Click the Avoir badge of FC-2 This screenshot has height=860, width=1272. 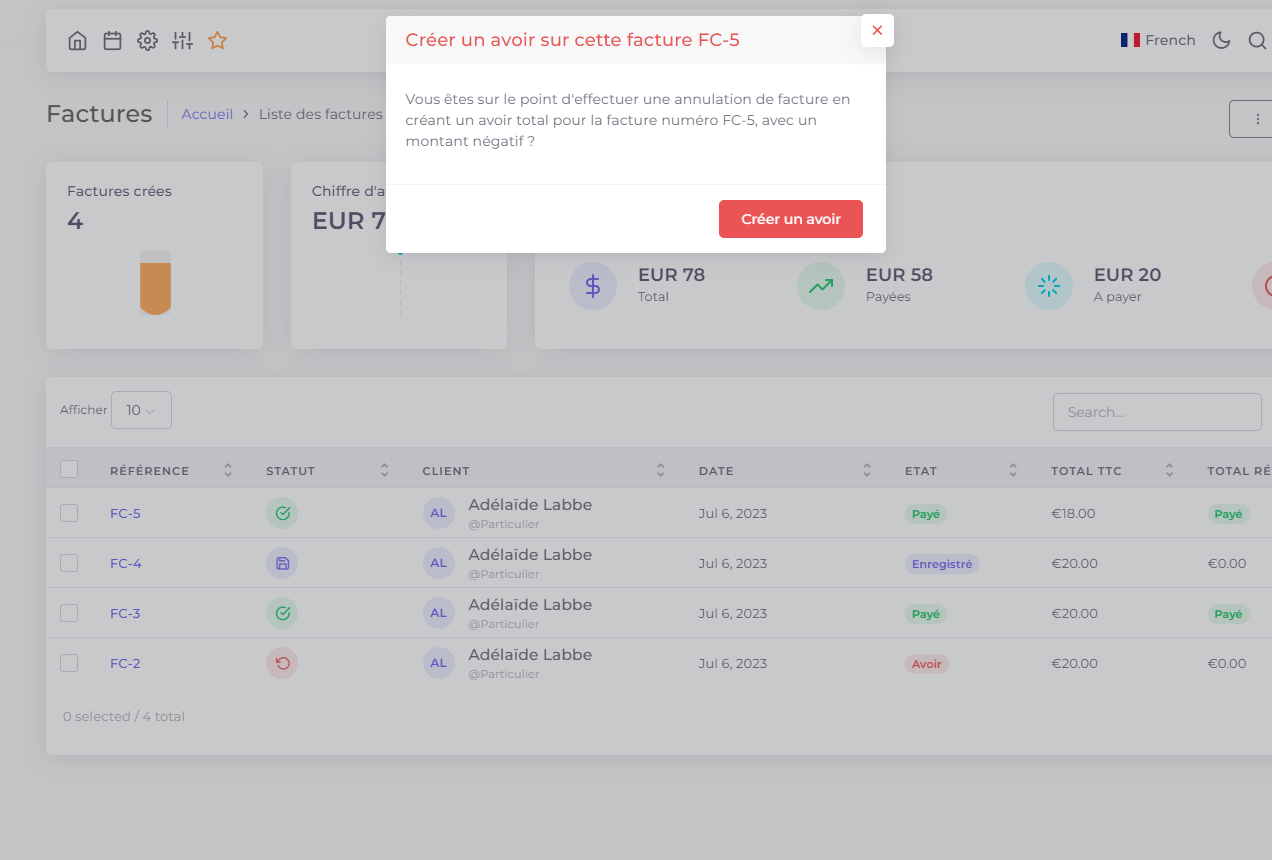click(927, 664)
